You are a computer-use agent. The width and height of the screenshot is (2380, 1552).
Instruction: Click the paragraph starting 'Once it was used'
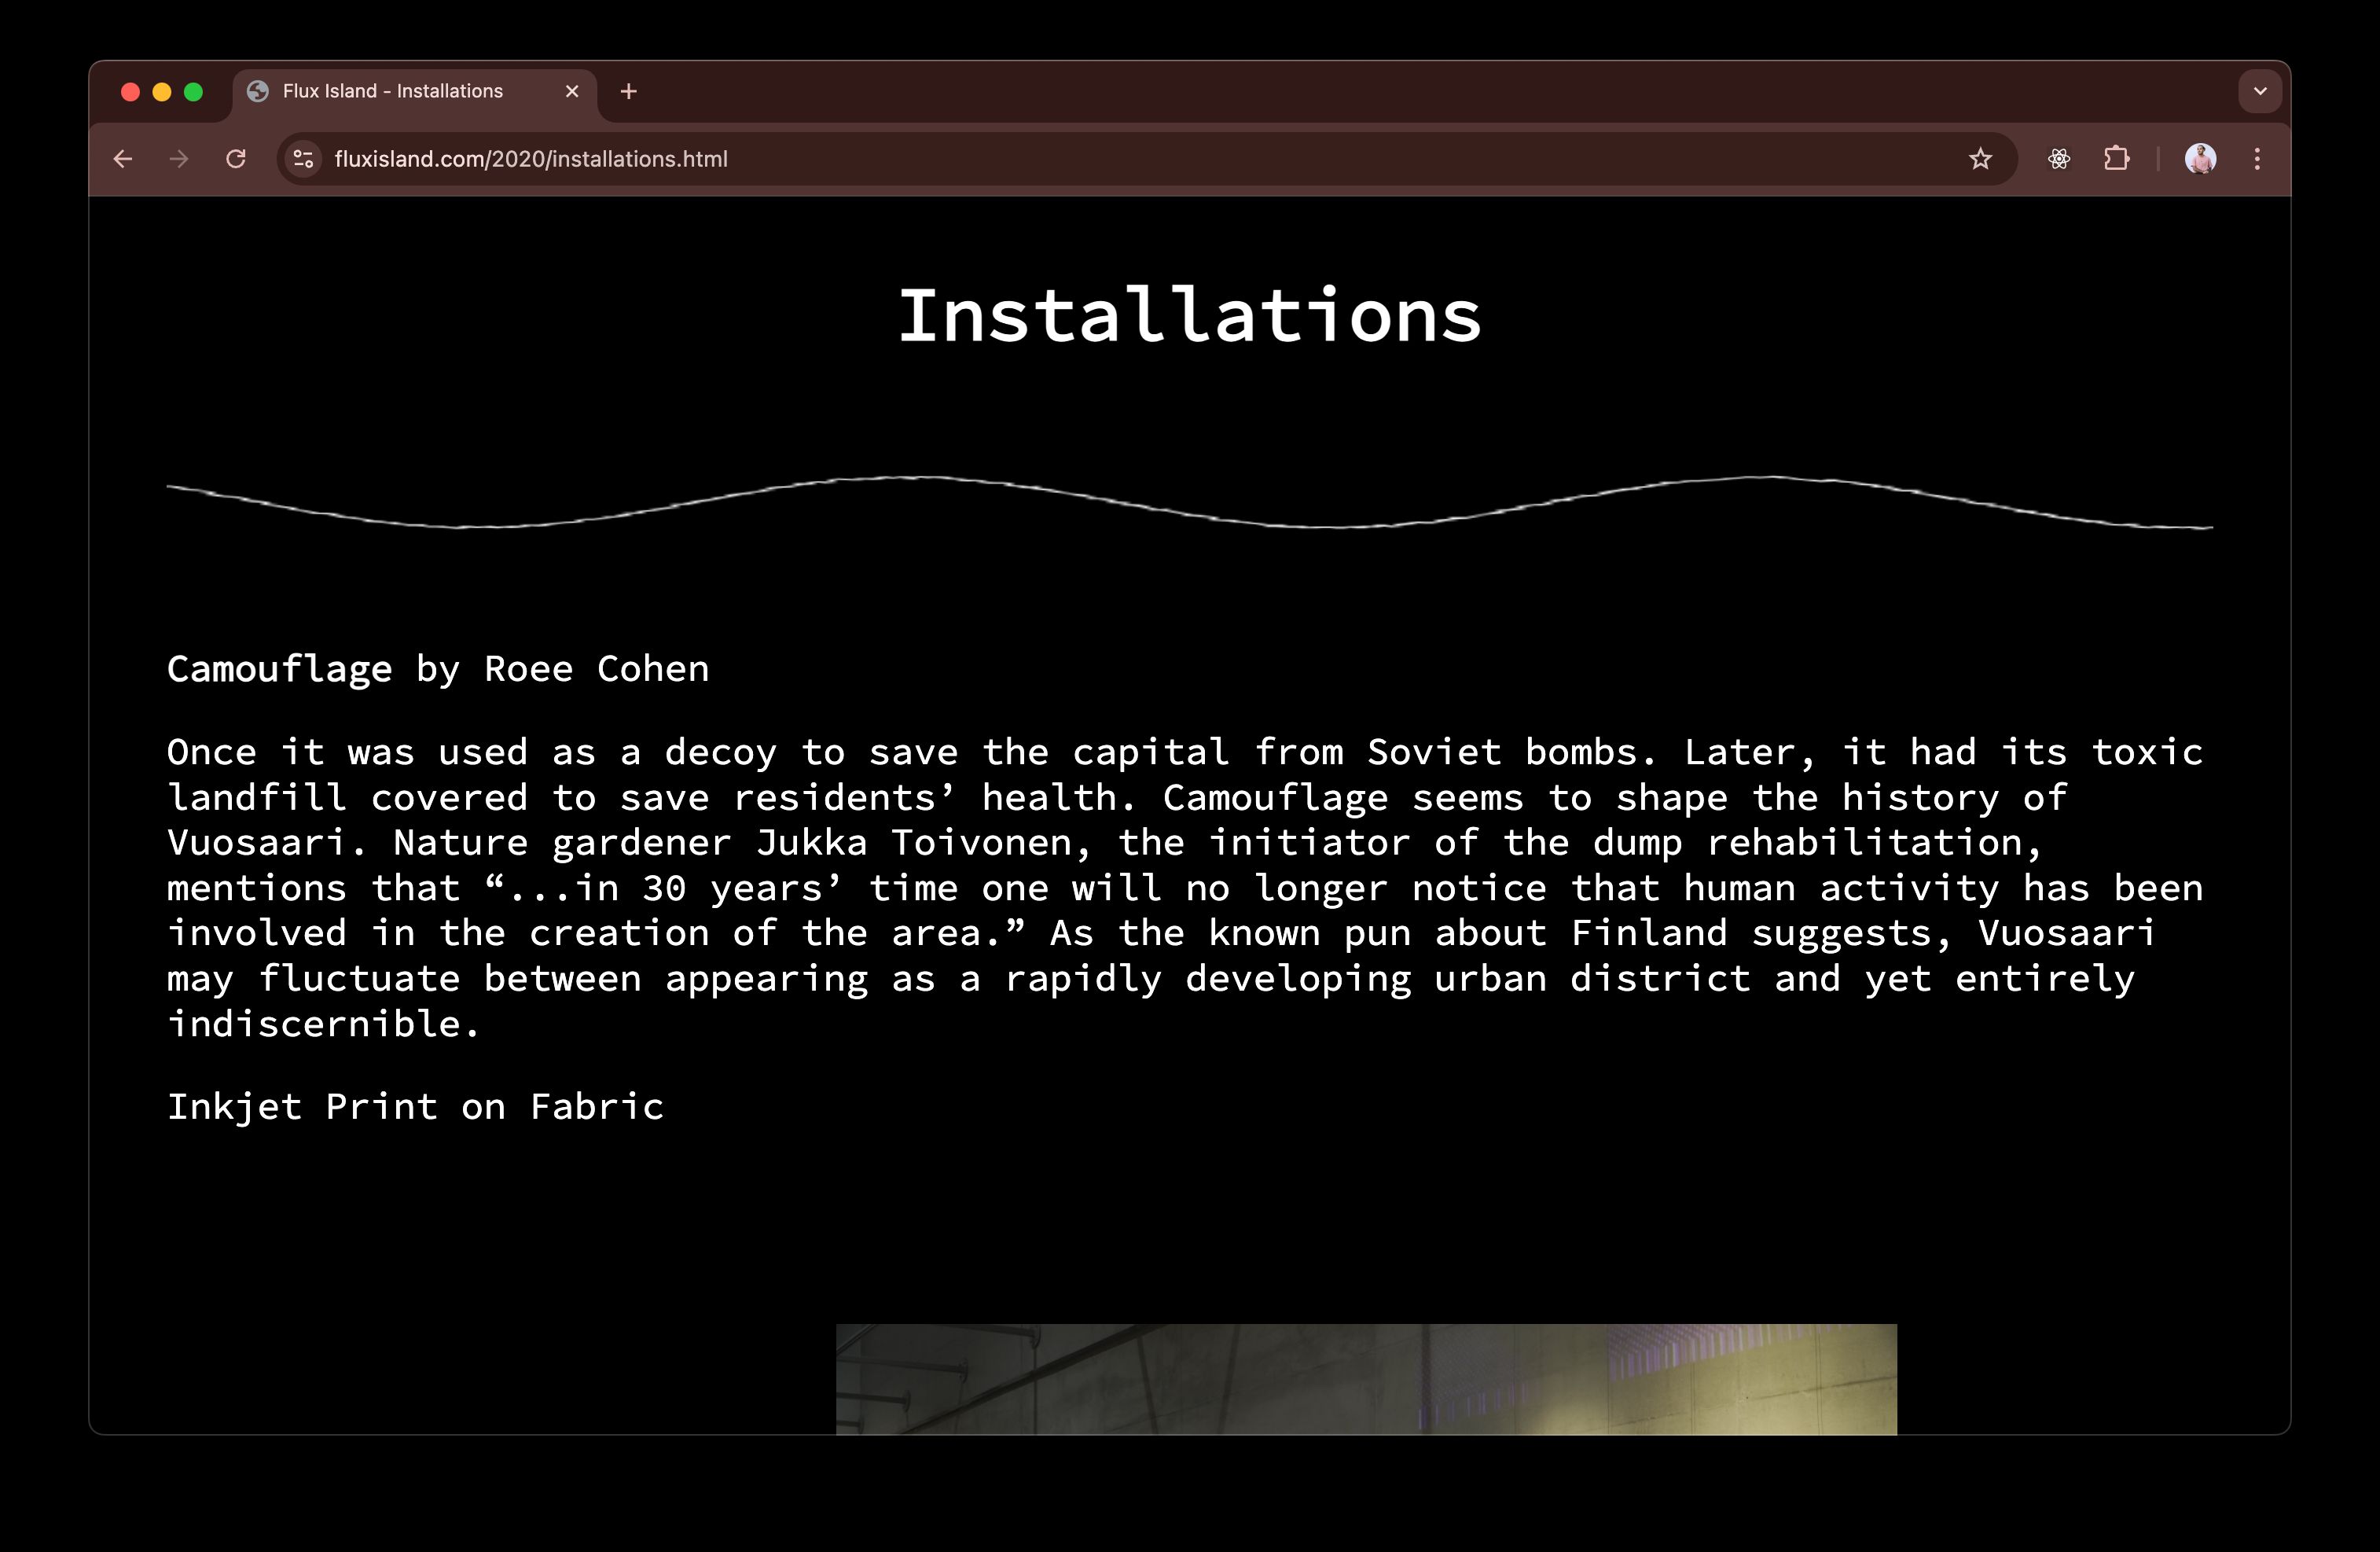tap(1185, 888)
